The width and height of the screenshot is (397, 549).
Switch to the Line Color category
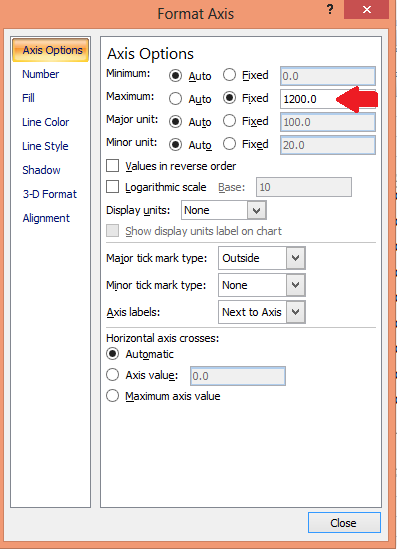tap(46, 122)
